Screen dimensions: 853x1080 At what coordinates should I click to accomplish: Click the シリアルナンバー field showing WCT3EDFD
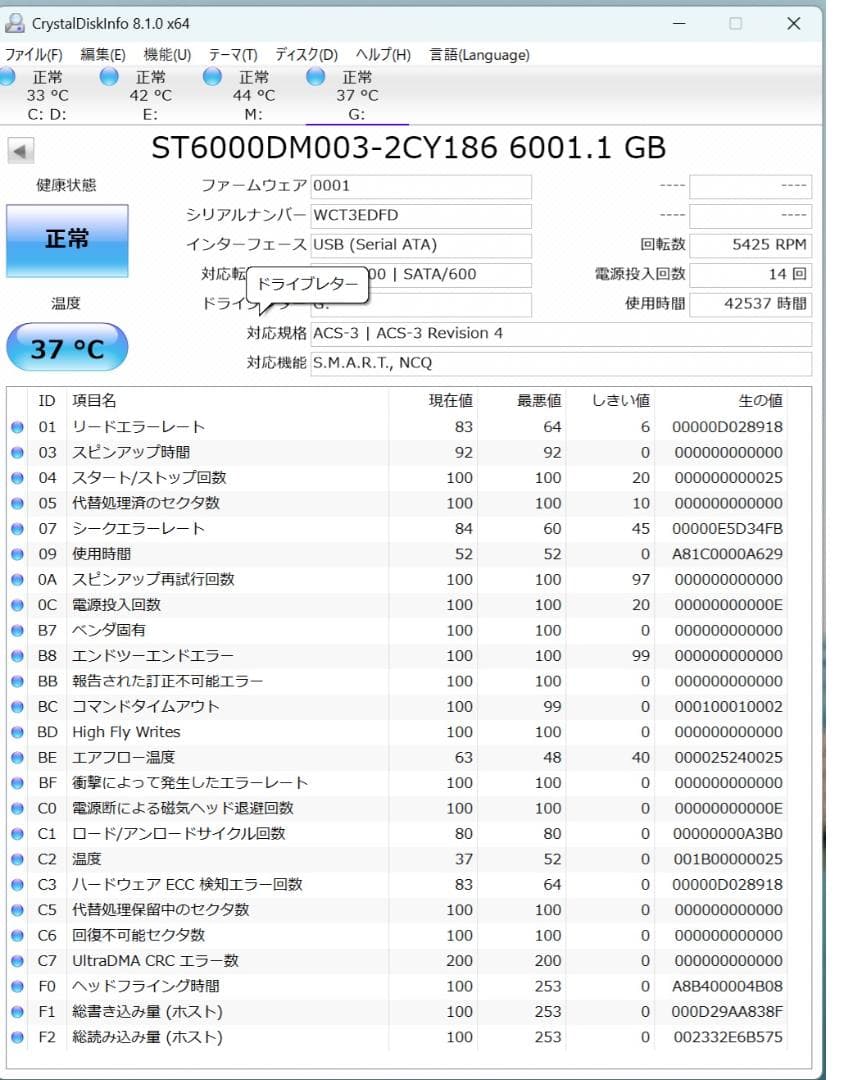(420, 216)
